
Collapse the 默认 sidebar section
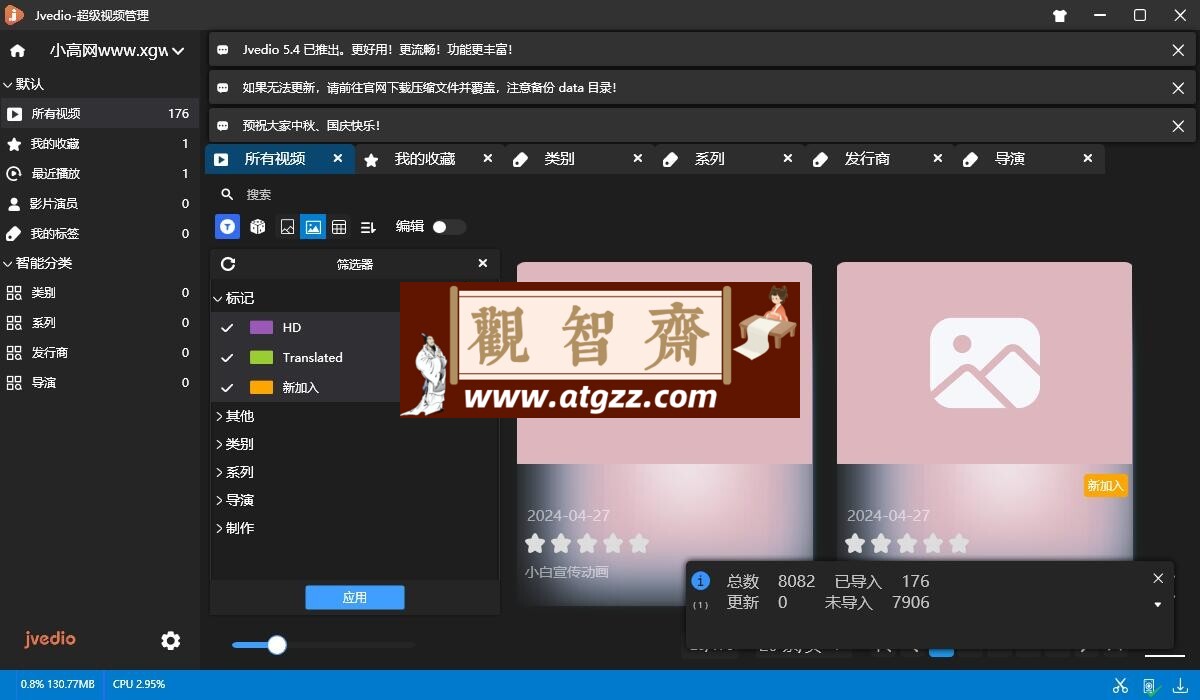24,84
